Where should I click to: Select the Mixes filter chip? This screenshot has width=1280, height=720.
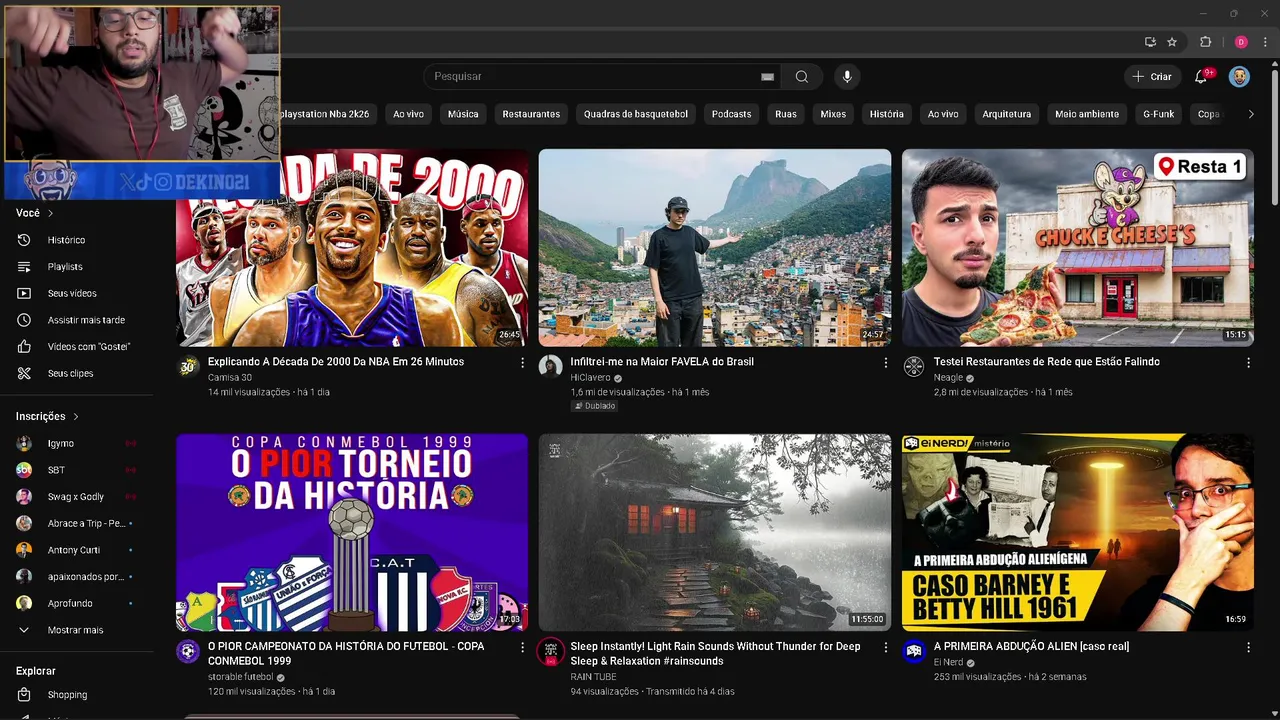(x=833, y=114)
